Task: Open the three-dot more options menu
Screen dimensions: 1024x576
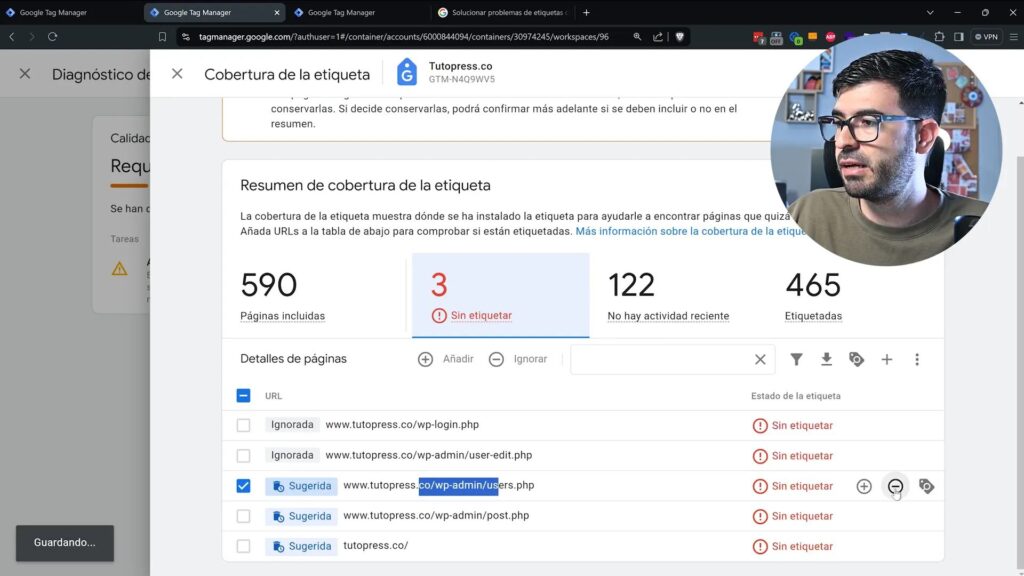Action: pos(917,359)
